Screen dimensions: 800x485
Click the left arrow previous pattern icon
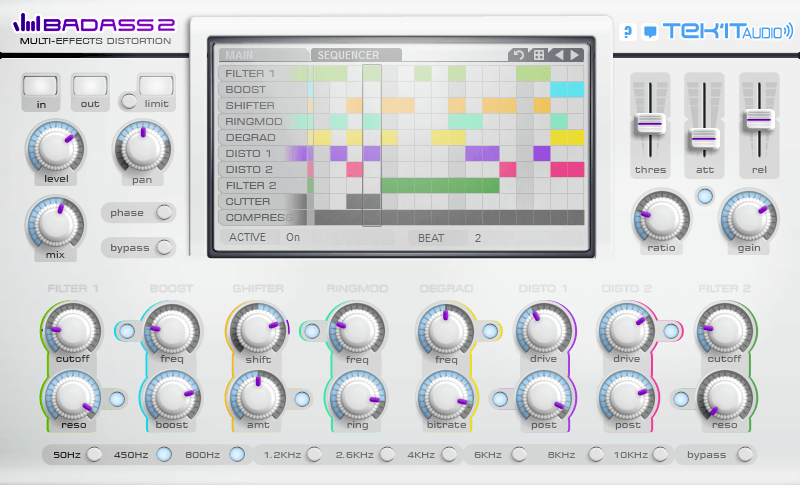[559, 55]
